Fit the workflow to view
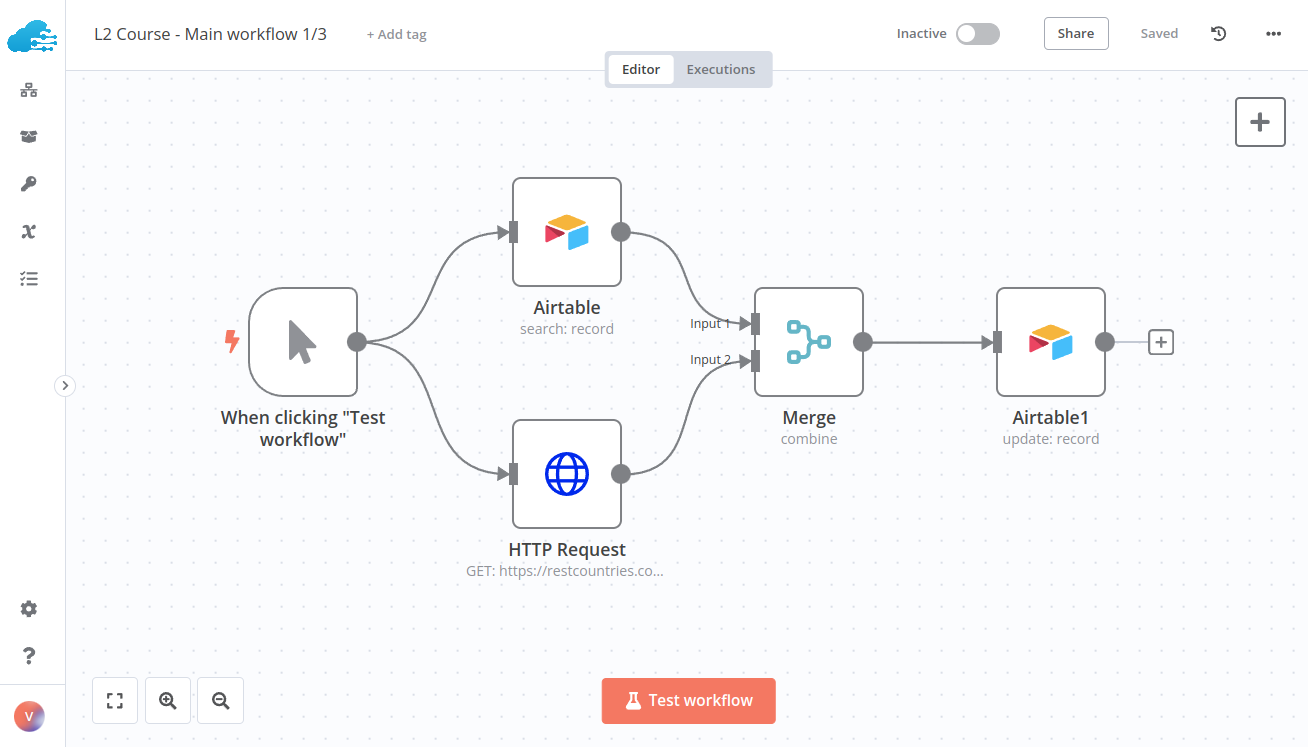Screen dimensions: 1308x747 pos(114,700)
